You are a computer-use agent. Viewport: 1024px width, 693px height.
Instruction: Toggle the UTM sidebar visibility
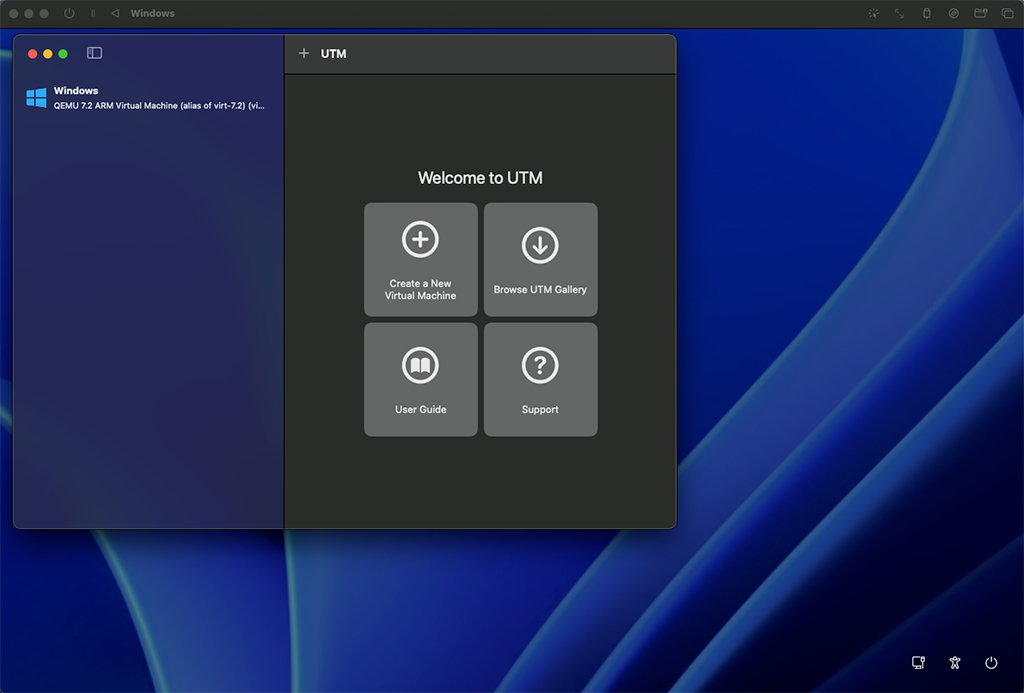coord(94,53)
